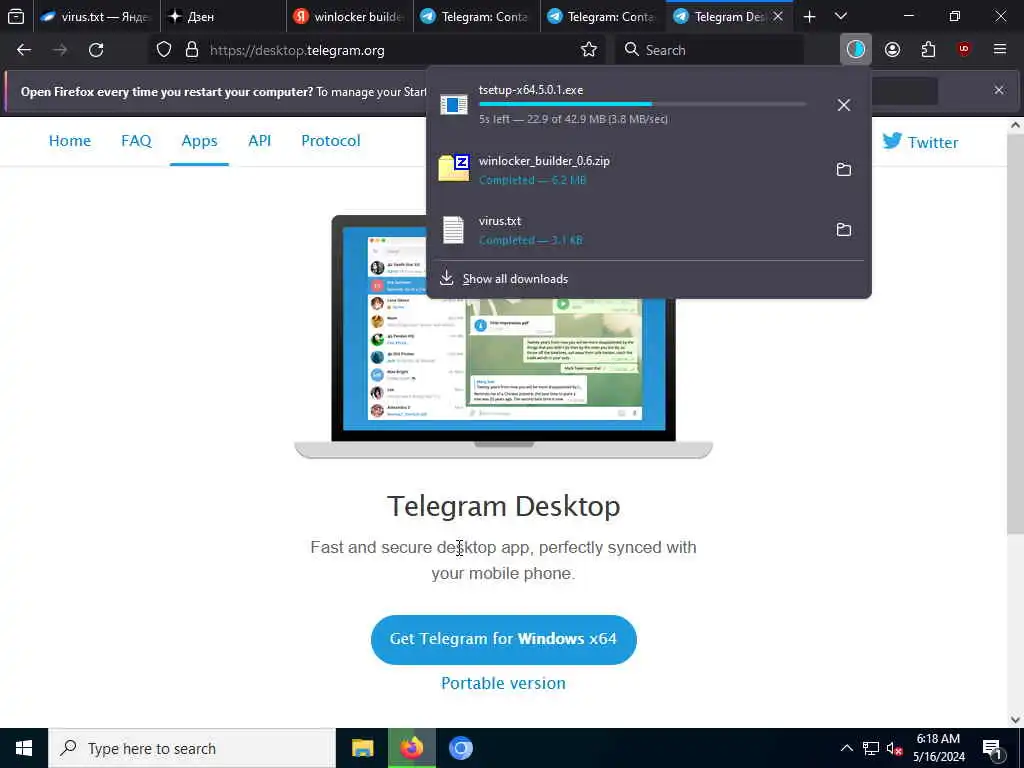Switch to the Дзен tab

(x=223, y=17)
